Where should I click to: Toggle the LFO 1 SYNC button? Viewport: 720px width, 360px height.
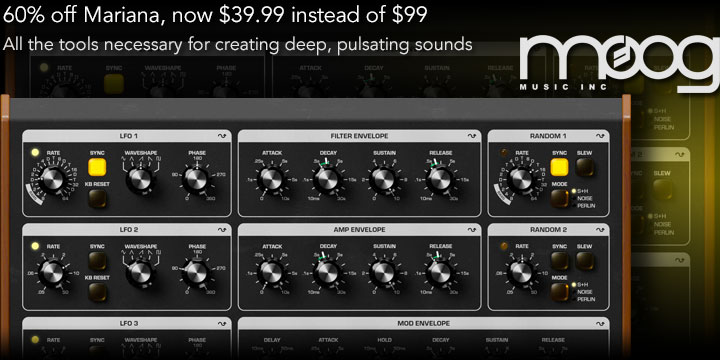97,167
